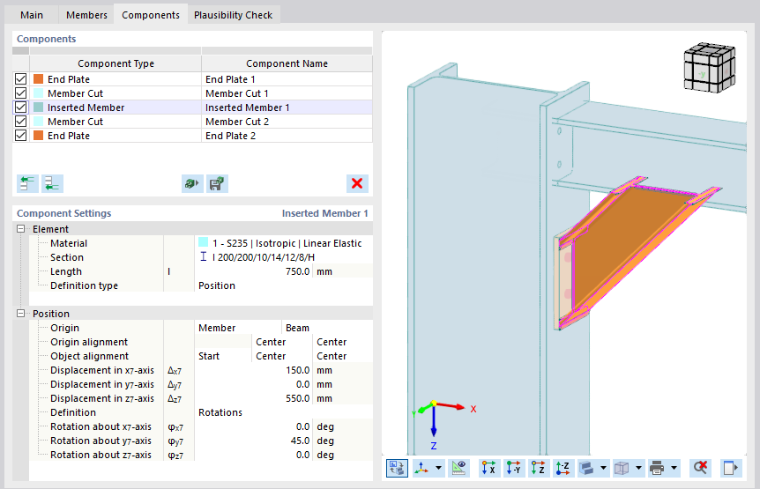
Task: Edit Displacement in z7-axis value 550.0
Action: (x=253, y=398)
